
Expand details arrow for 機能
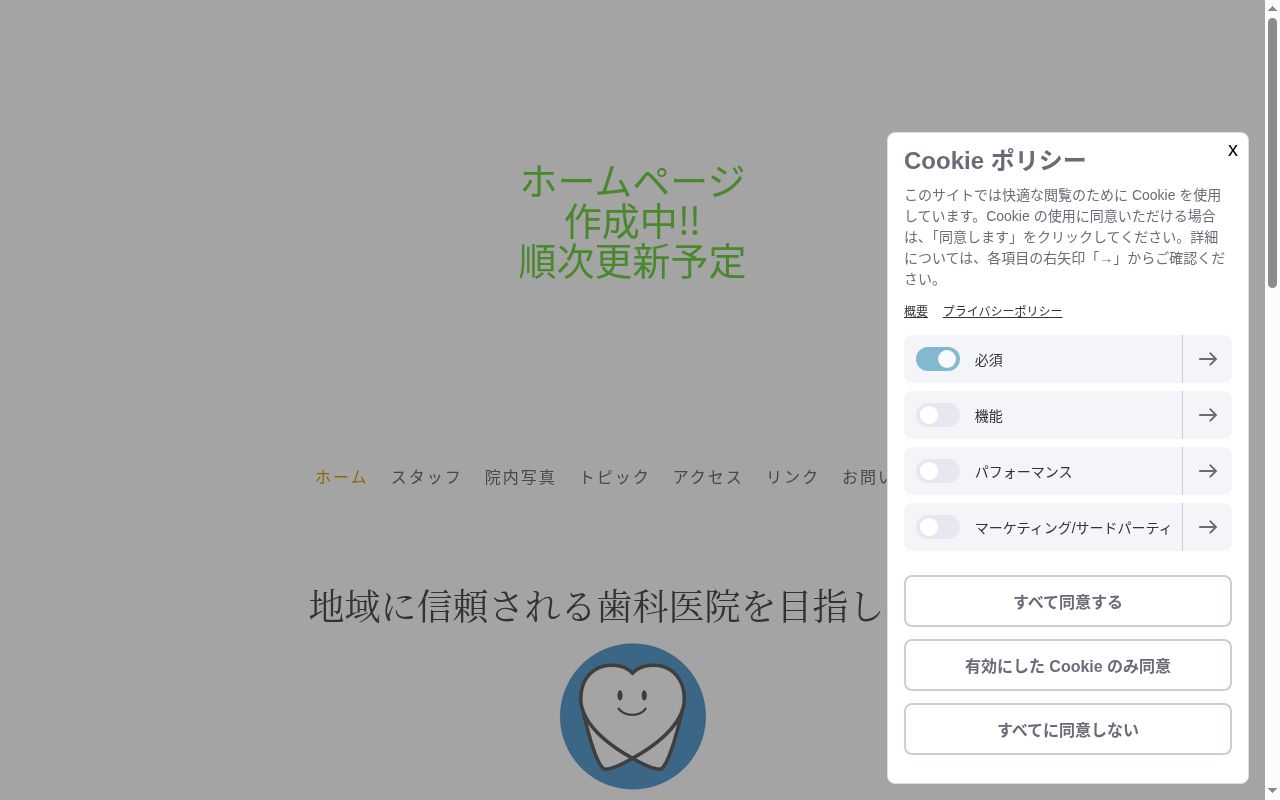coord(1207,415)
